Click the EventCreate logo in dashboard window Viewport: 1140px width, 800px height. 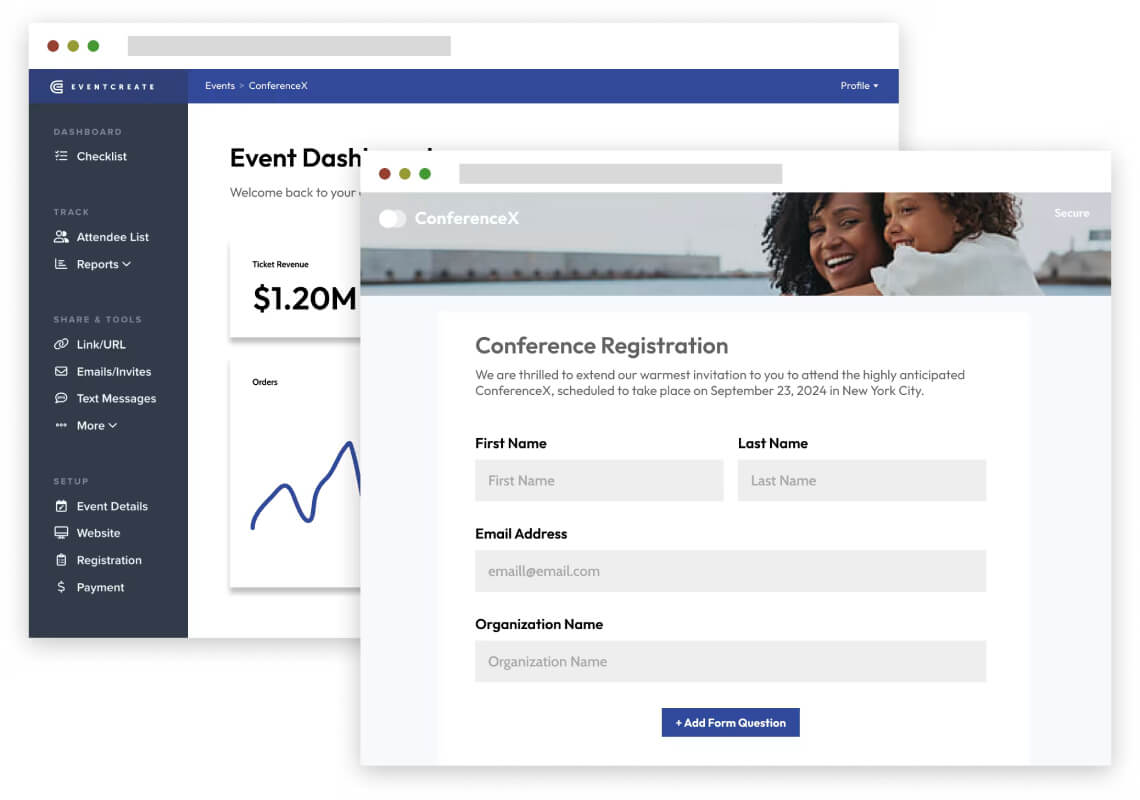[x=103, y=87]
